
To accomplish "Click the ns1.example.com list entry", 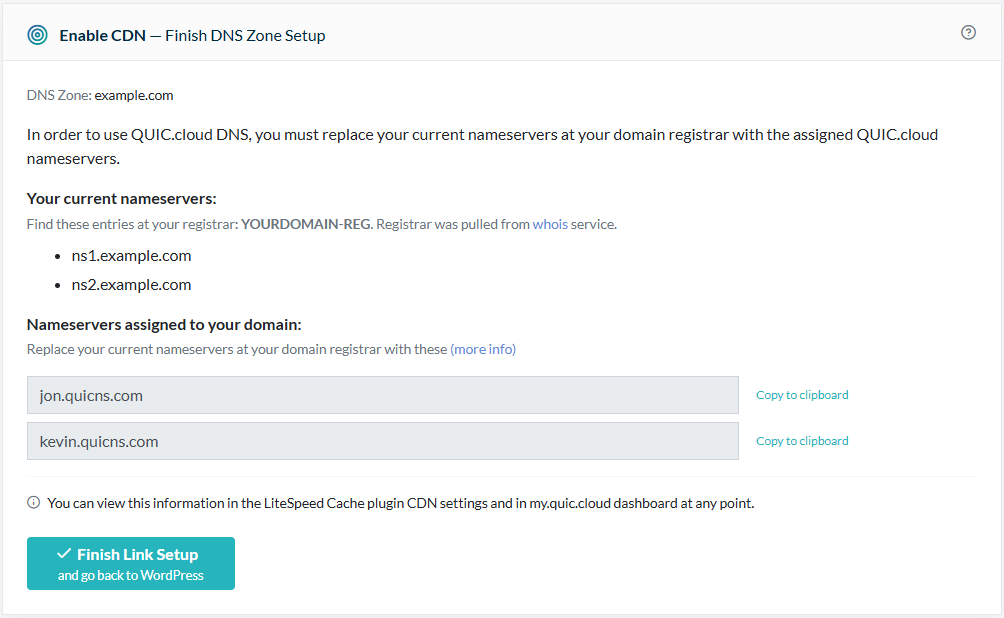I will tap(131, 255).
